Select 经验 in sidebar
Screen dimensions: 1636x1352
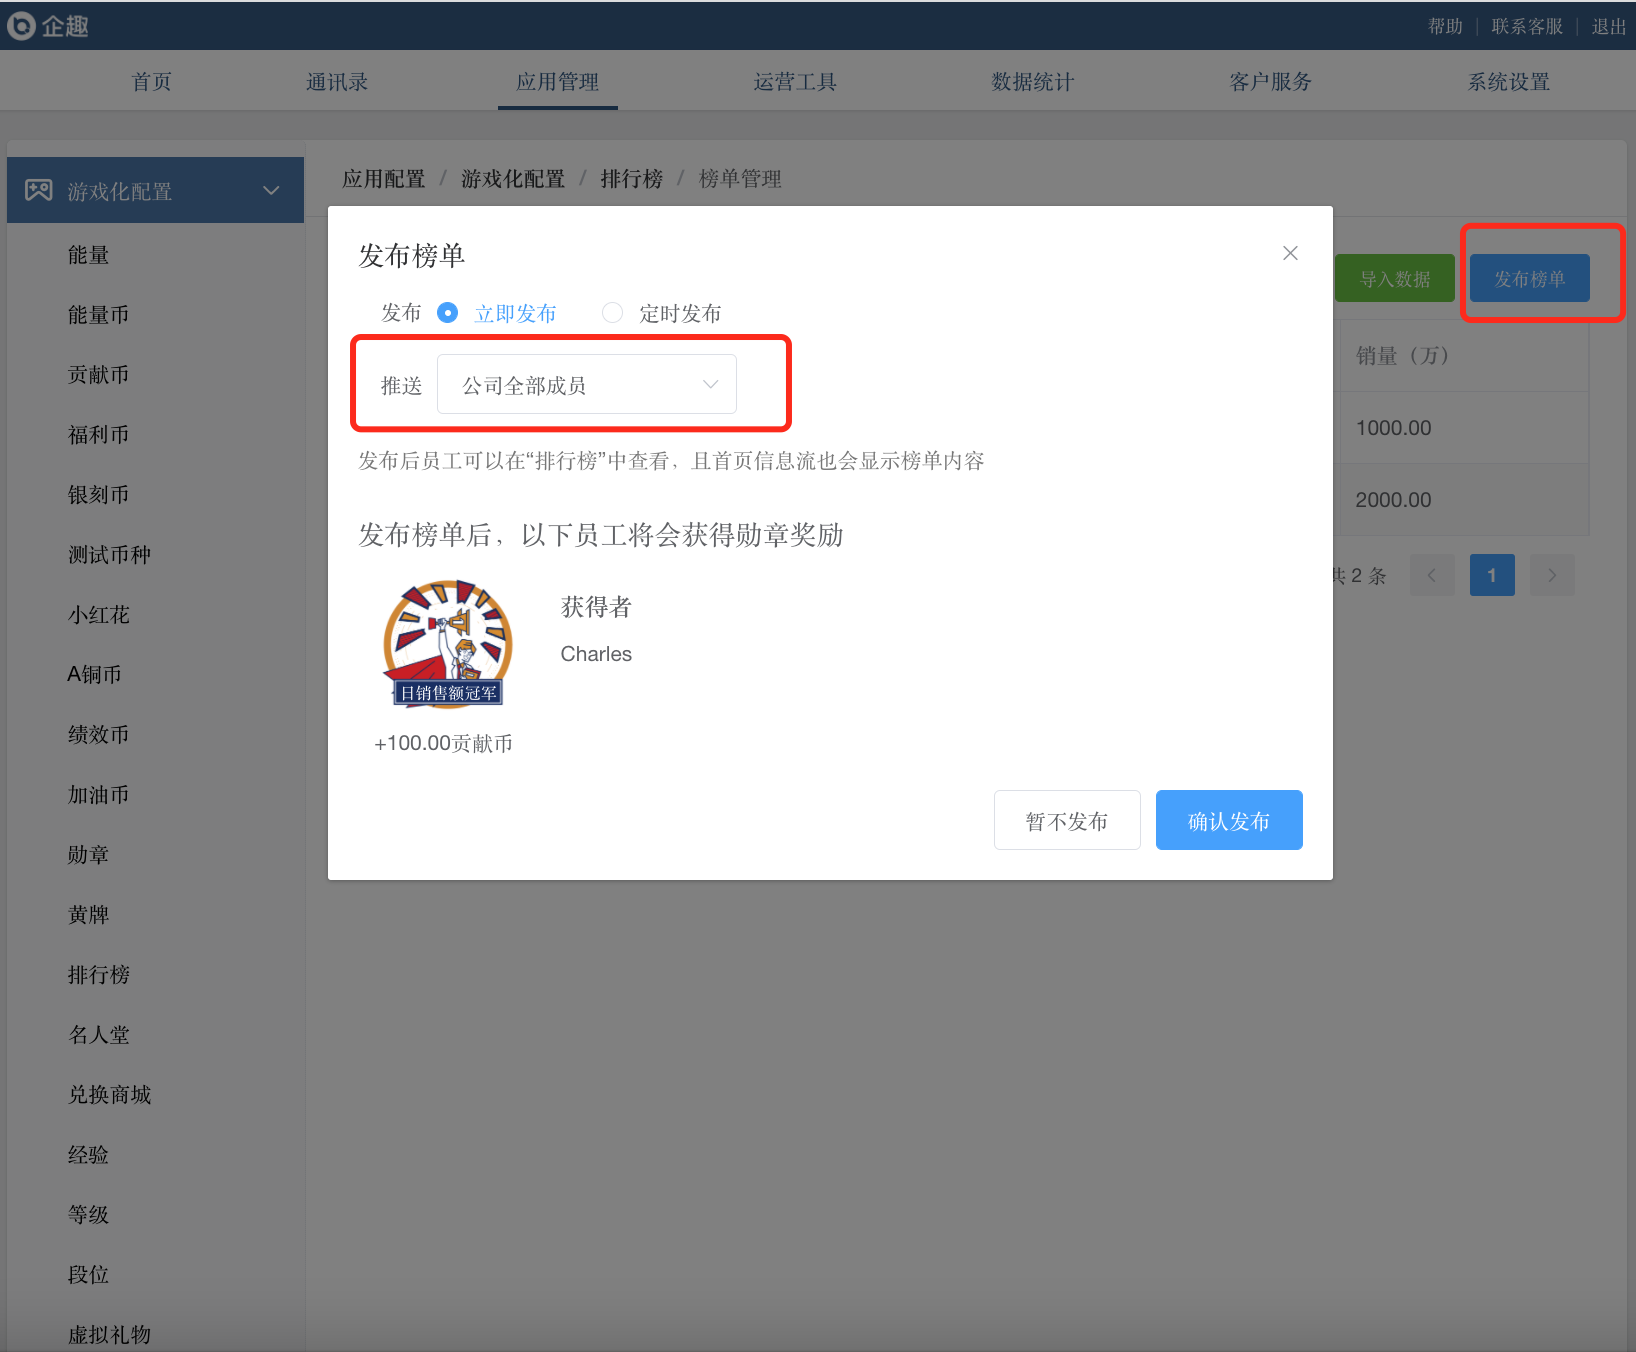pyautogui.click(x=89, y=1155)
